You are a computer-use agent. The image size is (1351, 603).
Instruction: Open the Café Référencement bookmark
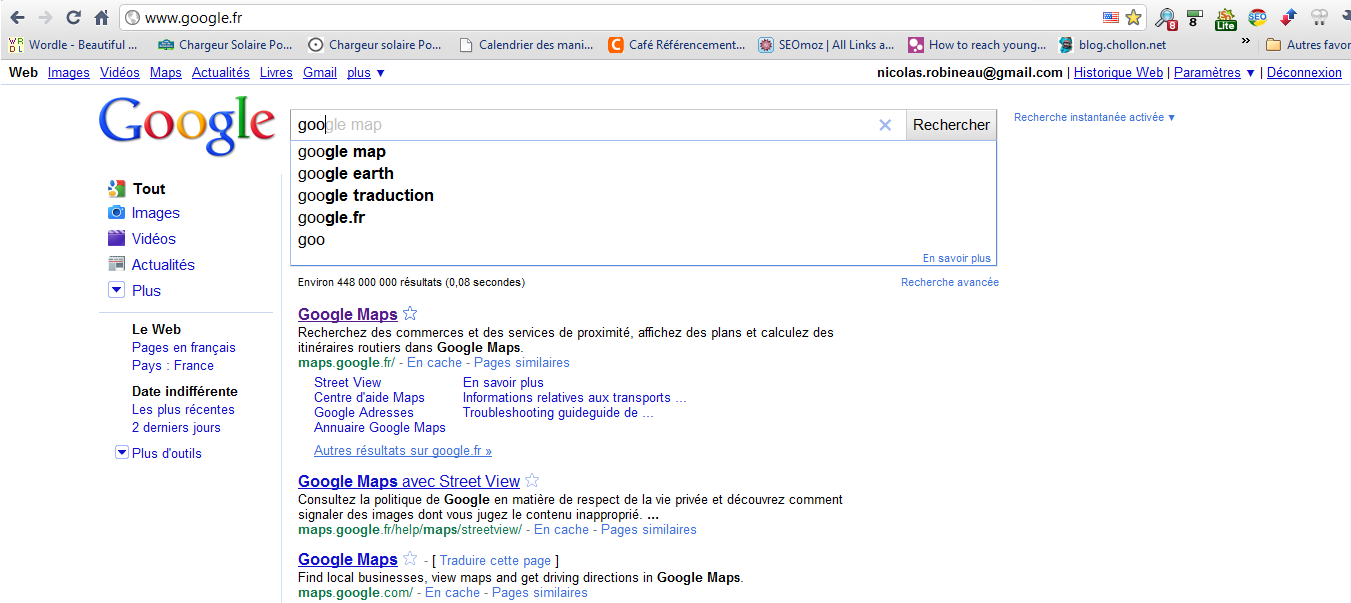(x=677, y=45)
